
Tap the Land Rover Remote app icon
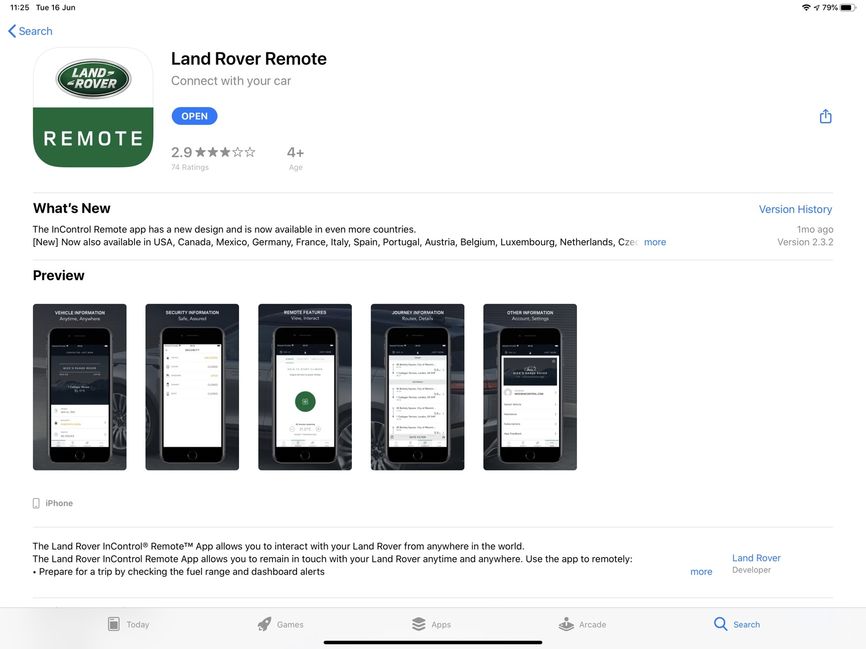tap(93, 107)
